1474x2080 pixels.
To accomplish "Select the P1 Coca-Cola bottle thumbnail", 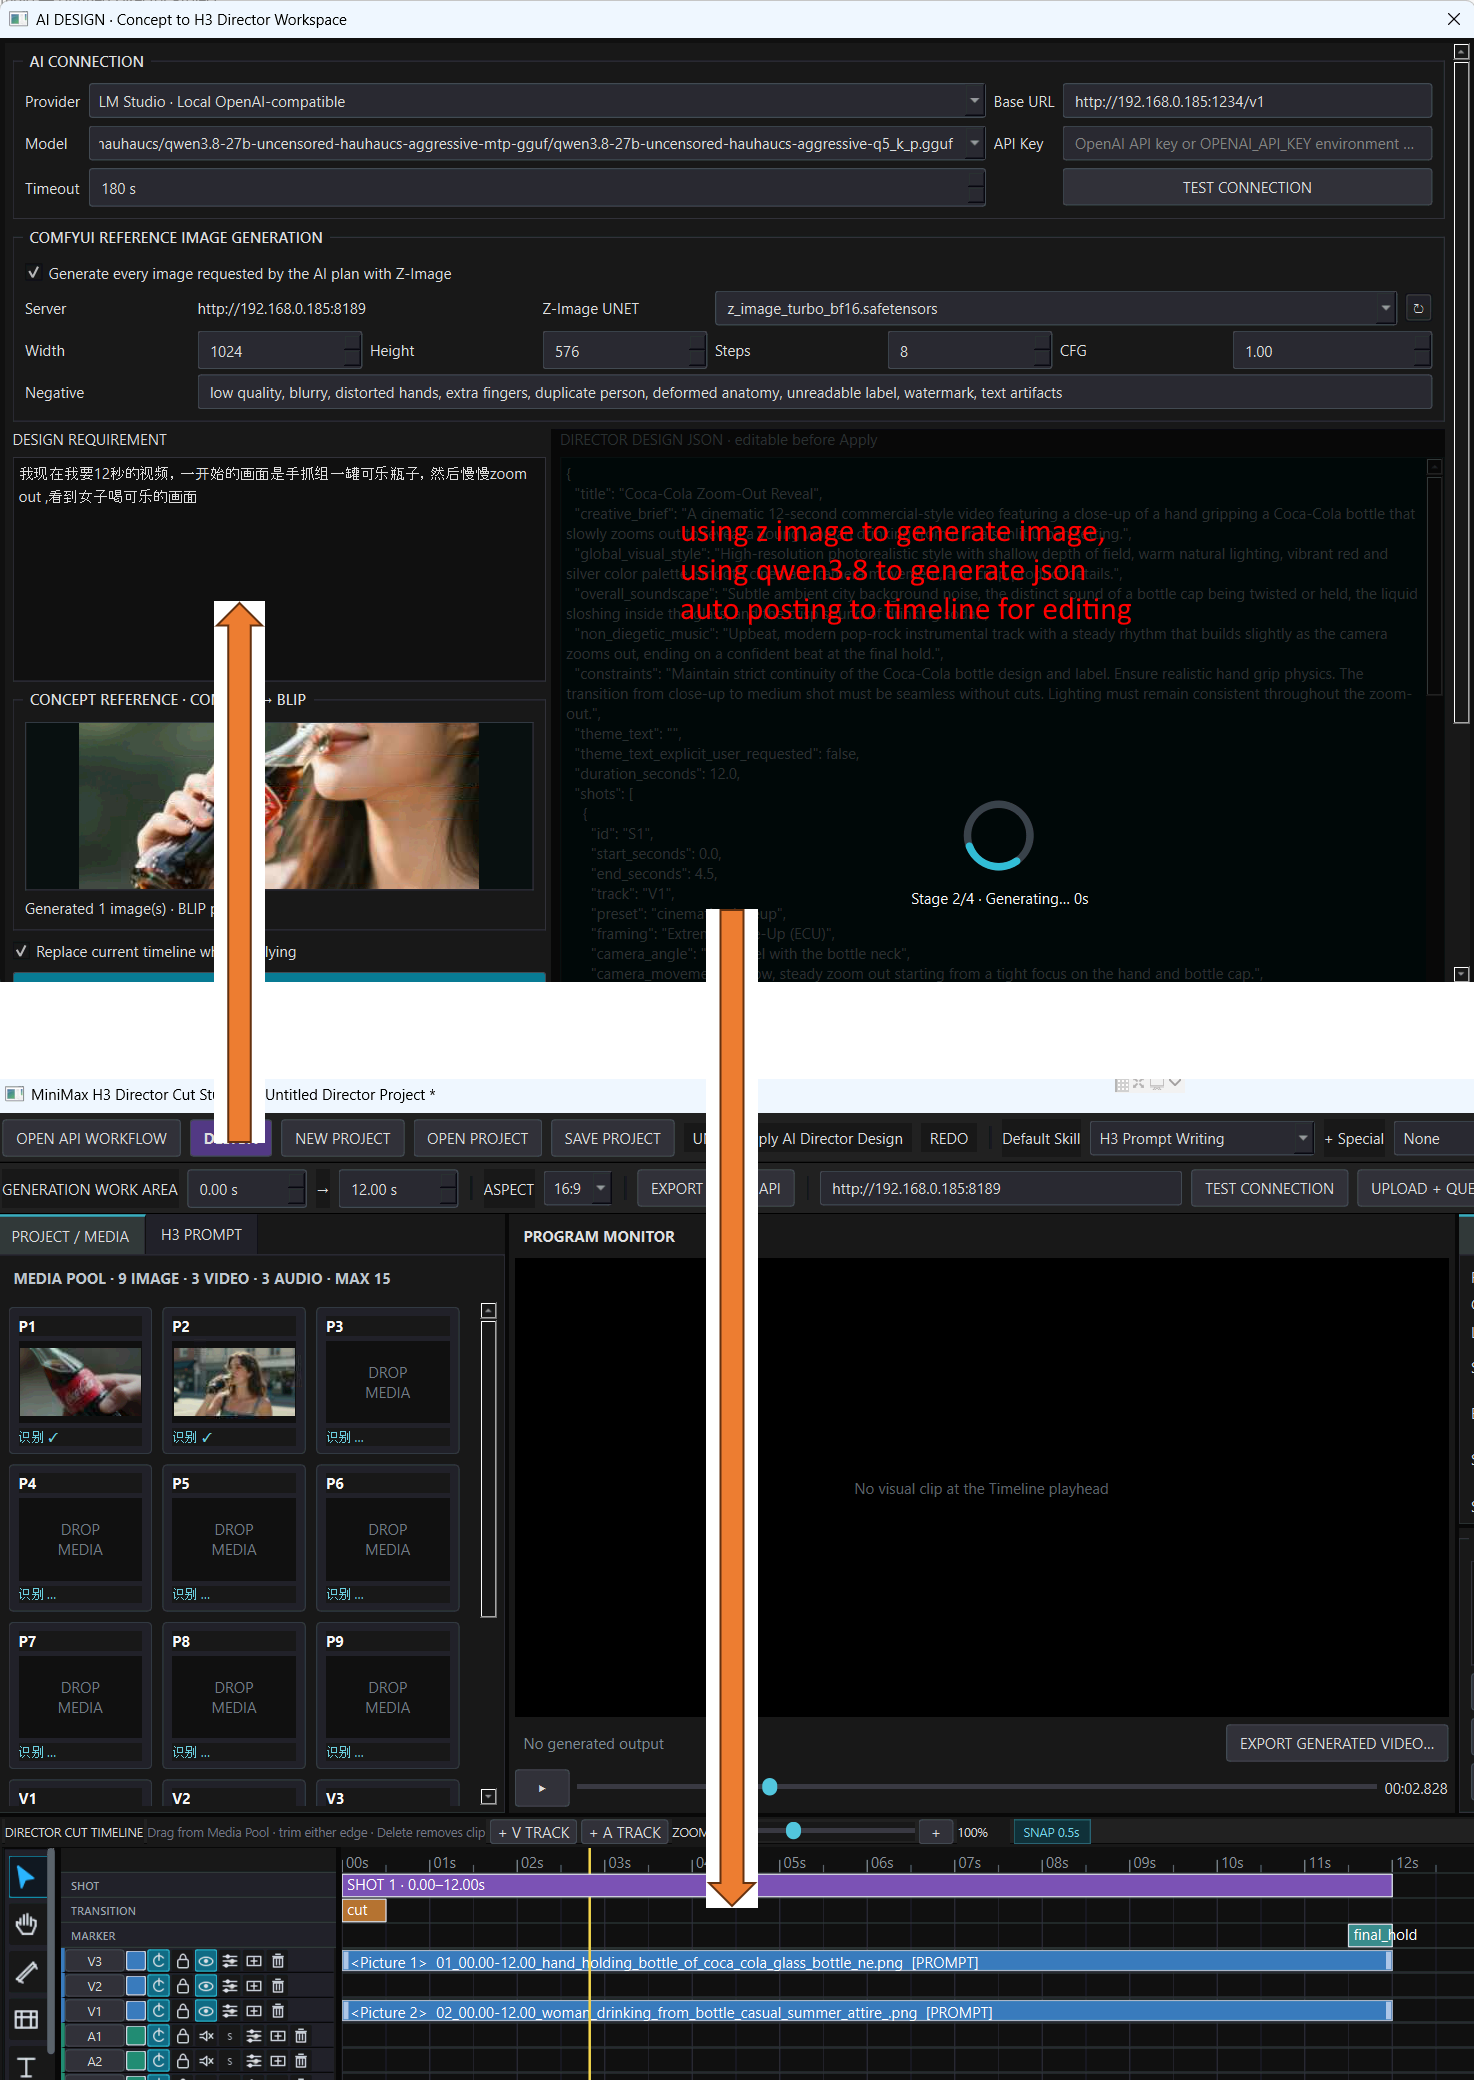I will (80, 1381).
